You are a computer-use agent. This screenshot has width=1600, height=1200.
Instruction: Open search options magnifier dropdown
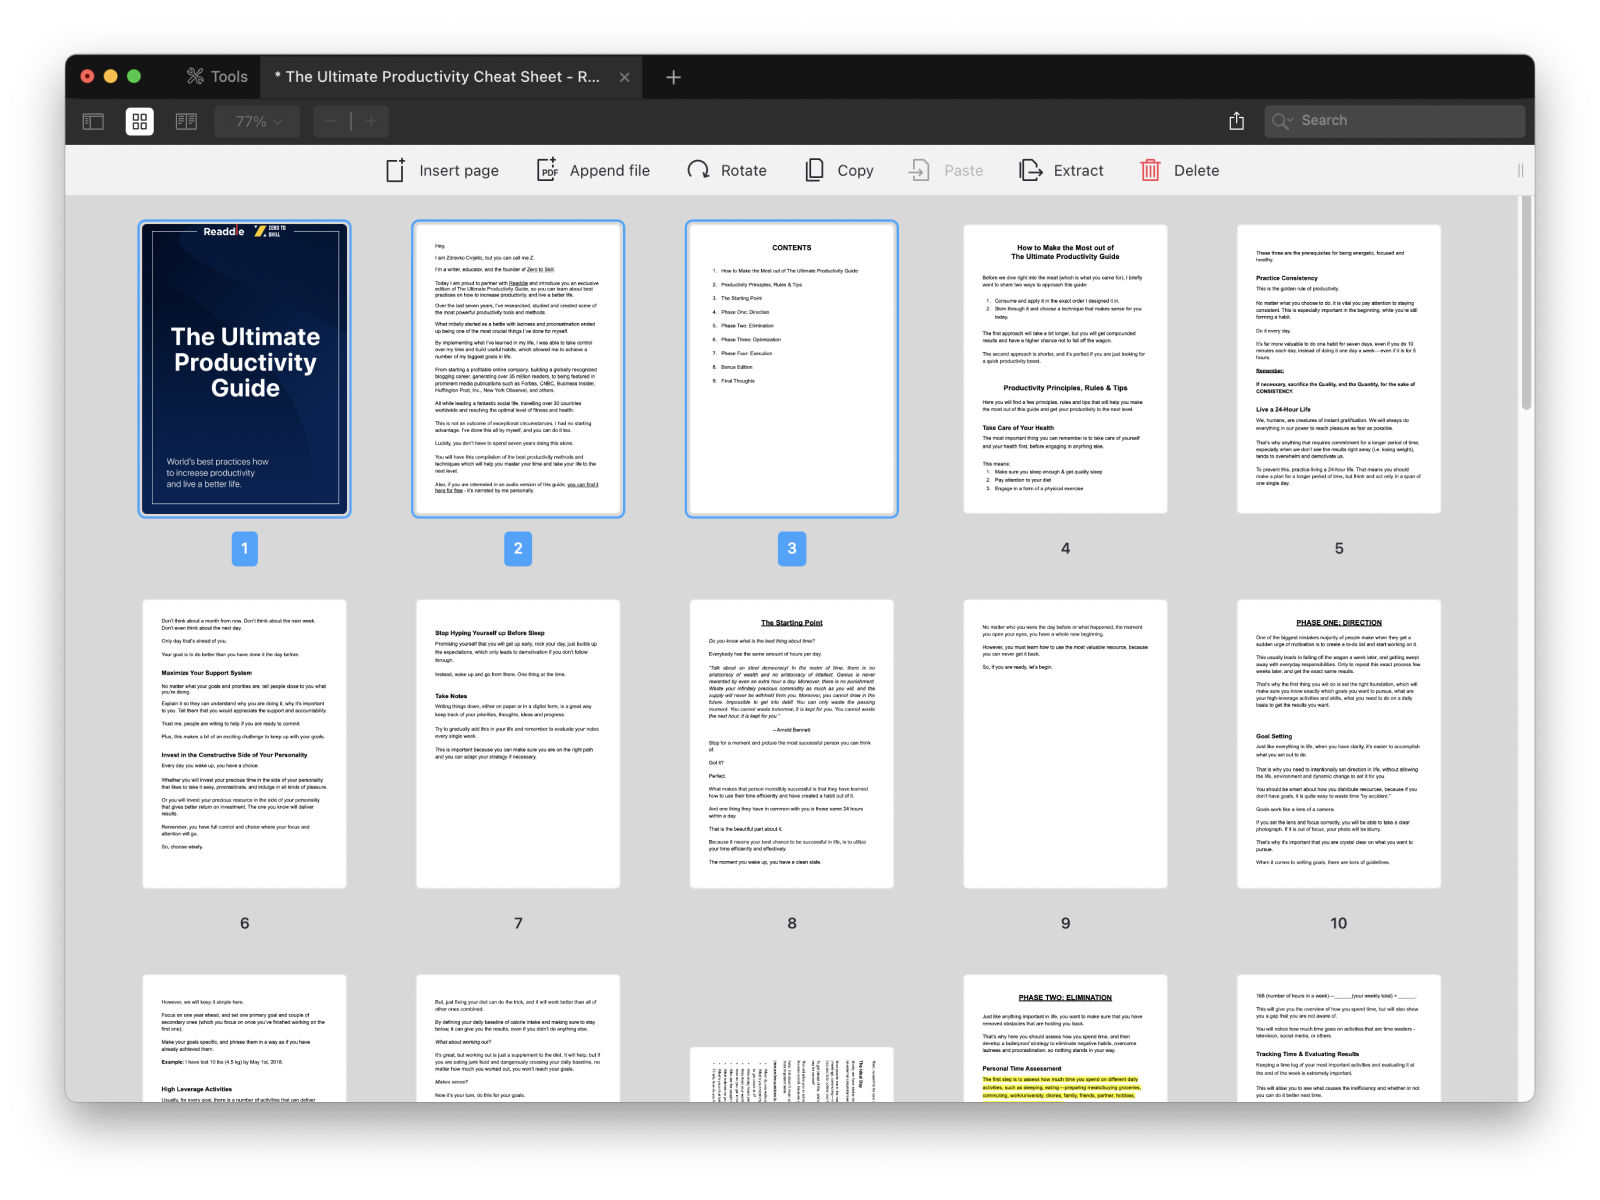pos(1282,121)
